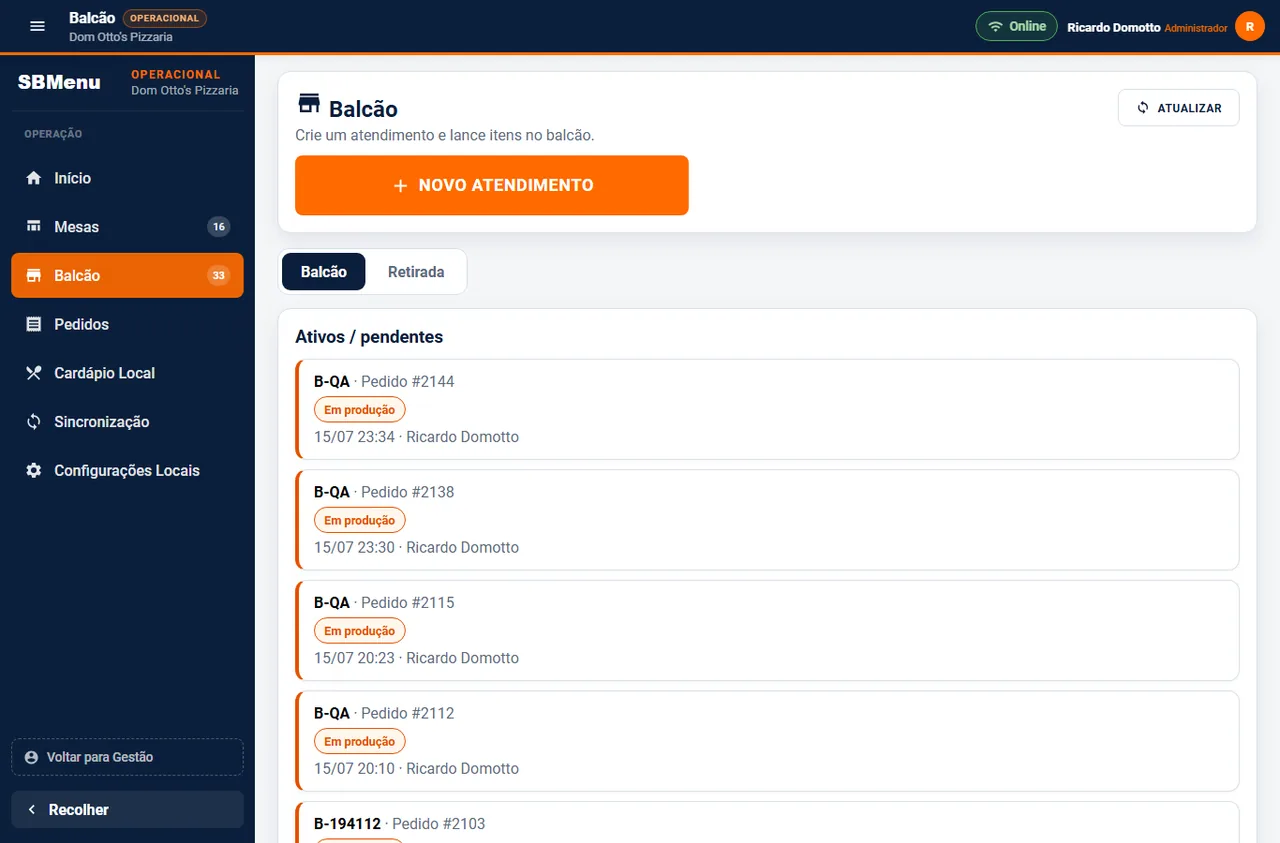
Task: Click Voltar para Gestão button
Action: [x=127, y=757]
